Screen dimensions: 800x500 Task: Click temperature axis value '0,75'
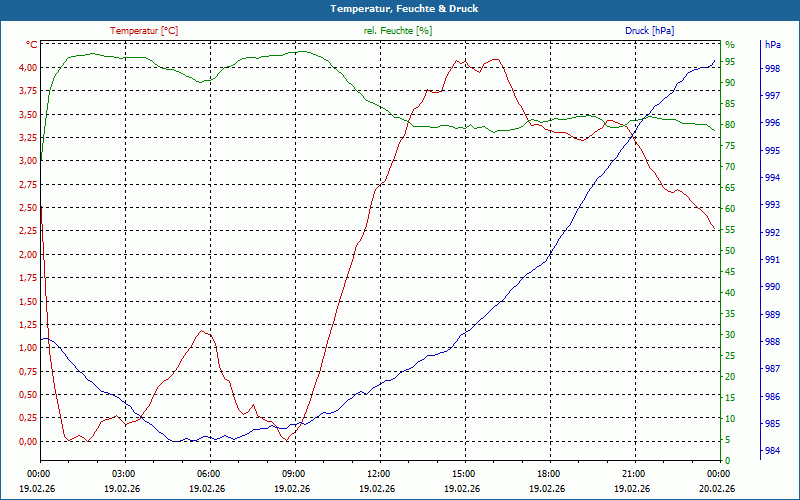[28, 371]
